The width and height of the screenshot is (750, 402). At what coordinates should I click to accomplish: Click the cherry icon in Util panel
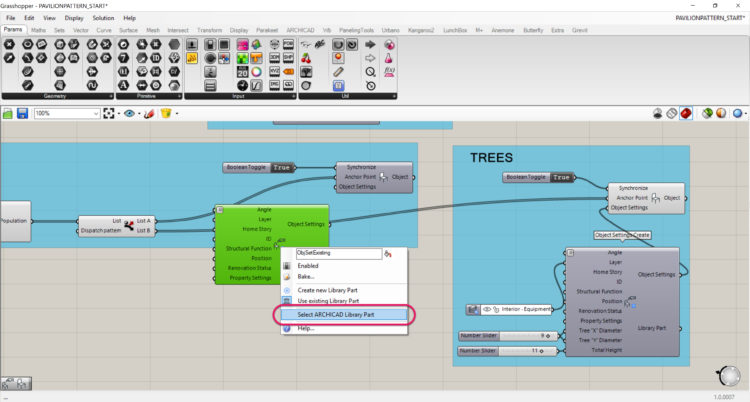(x=306, y=58)
